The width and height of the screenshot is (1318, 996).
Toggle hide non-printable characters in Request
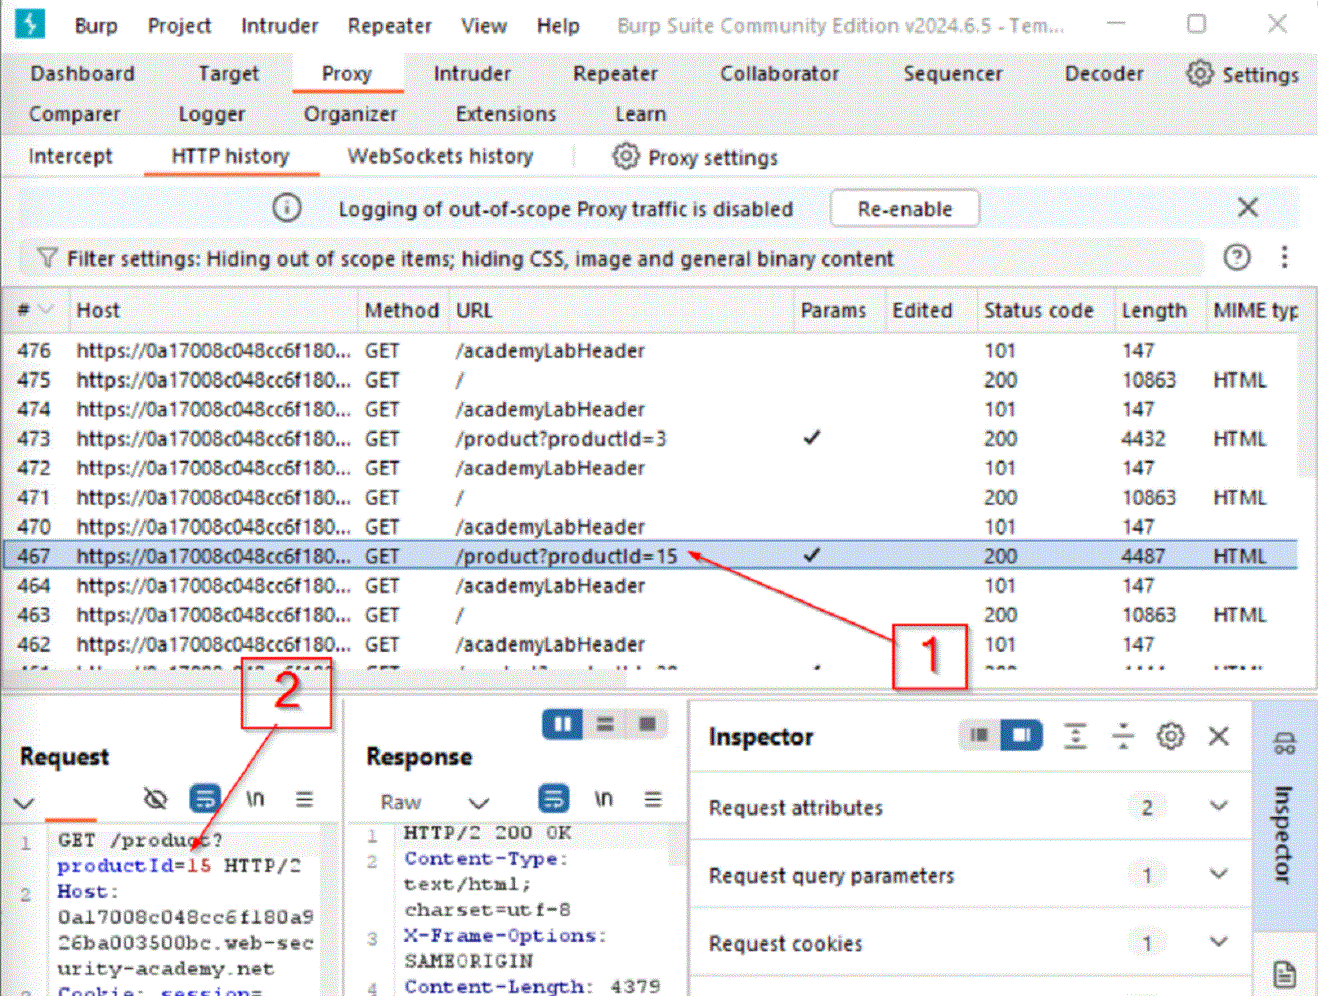point(155,798)
